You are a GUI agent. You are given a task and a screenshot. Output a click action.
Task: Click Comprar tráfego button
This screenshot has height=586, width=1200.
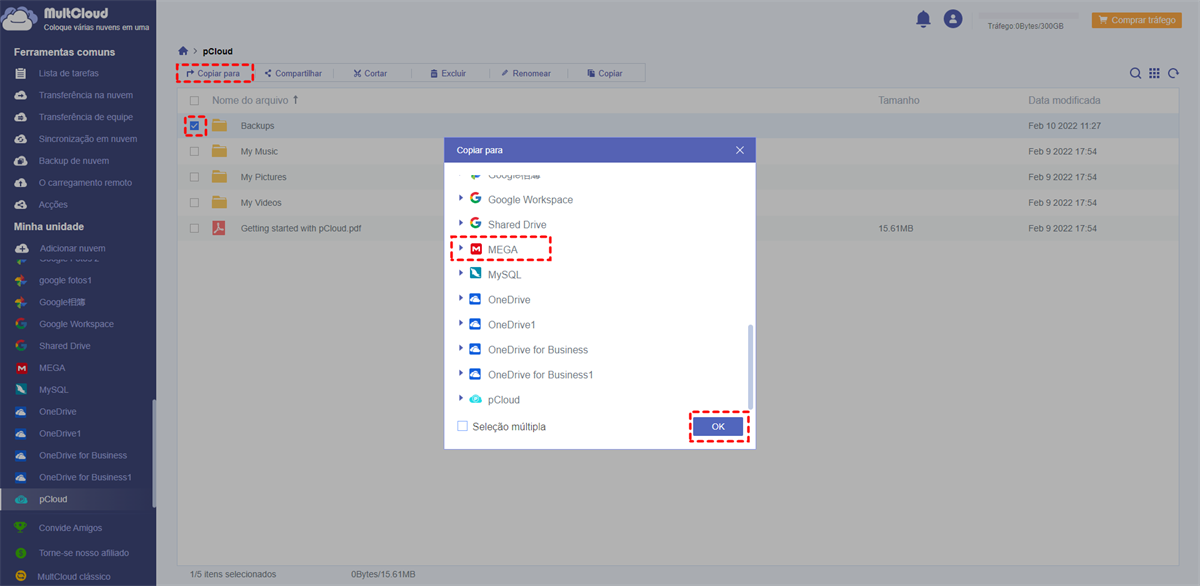pyautogui.click(x=1136, y=19)
